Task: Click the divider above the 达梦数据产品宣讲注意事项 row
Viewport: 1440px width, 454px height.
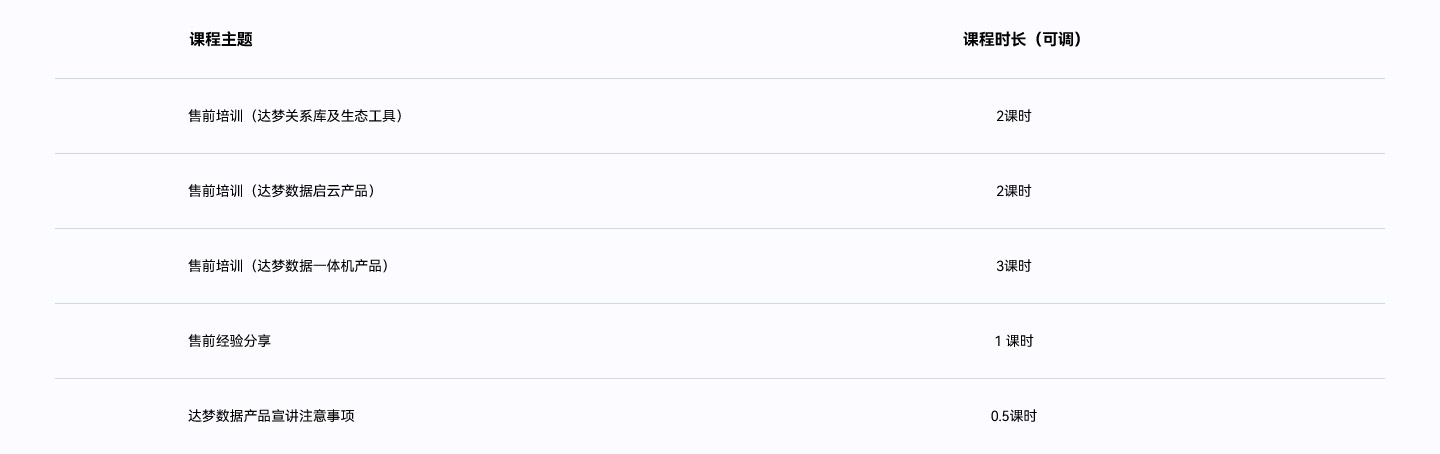Action: (720, 378)
